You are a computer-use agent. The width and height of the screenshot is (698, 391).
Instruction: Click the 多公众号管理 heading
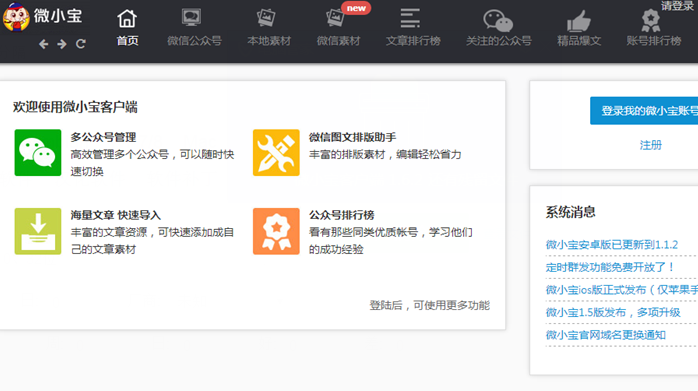[103, 137]
